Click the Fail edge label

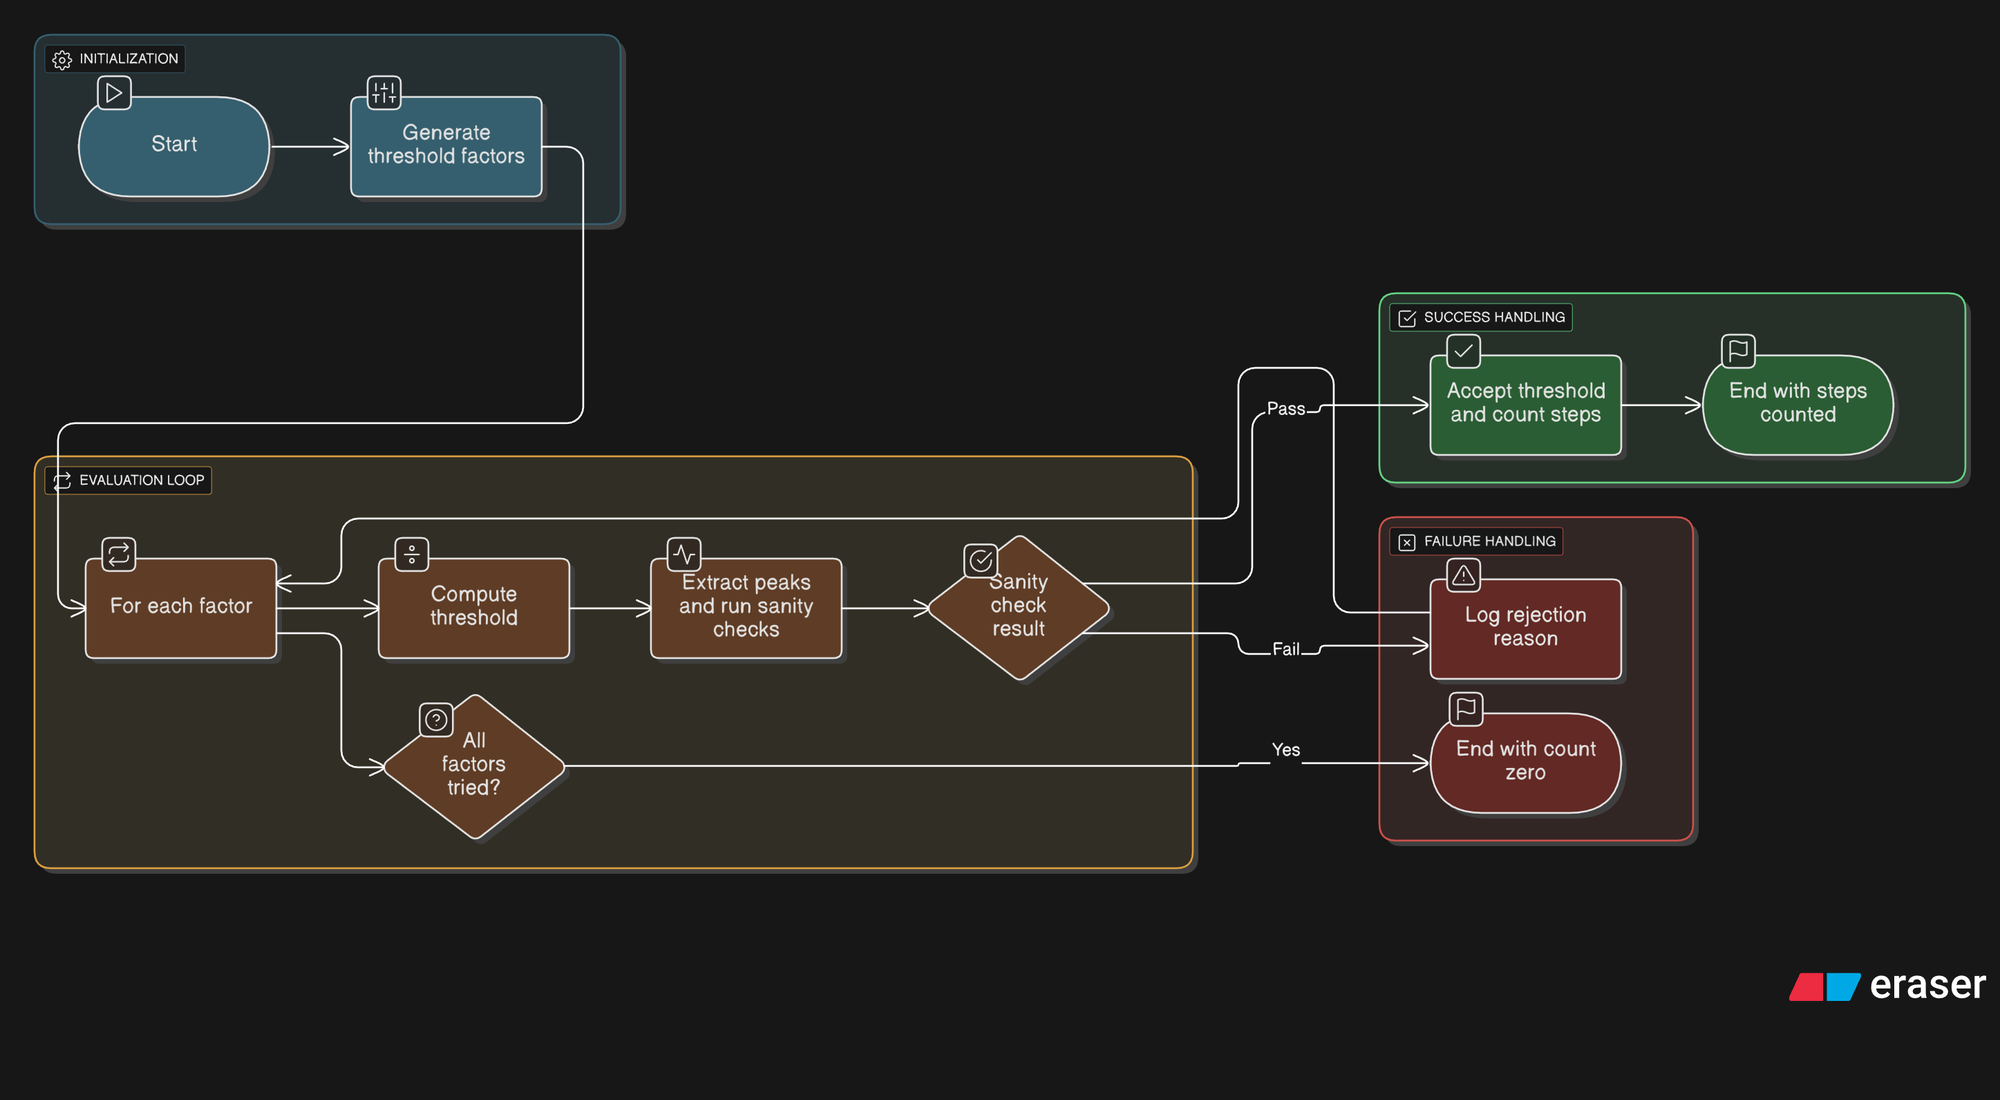point(1285,649)
